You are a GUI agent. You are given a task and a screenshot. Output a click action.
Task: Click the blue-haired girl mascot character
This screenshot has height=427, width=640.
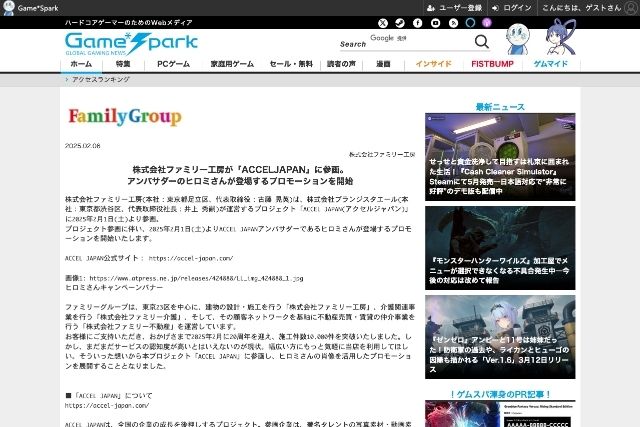(x=561, y=38)
